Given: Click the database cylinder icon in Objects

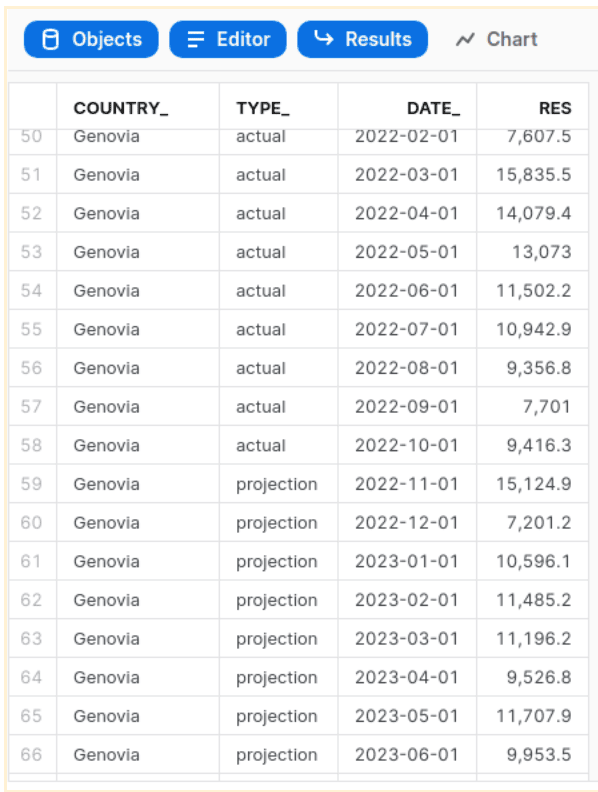Looking at the screenshot, I should click(x=50, y=39).
